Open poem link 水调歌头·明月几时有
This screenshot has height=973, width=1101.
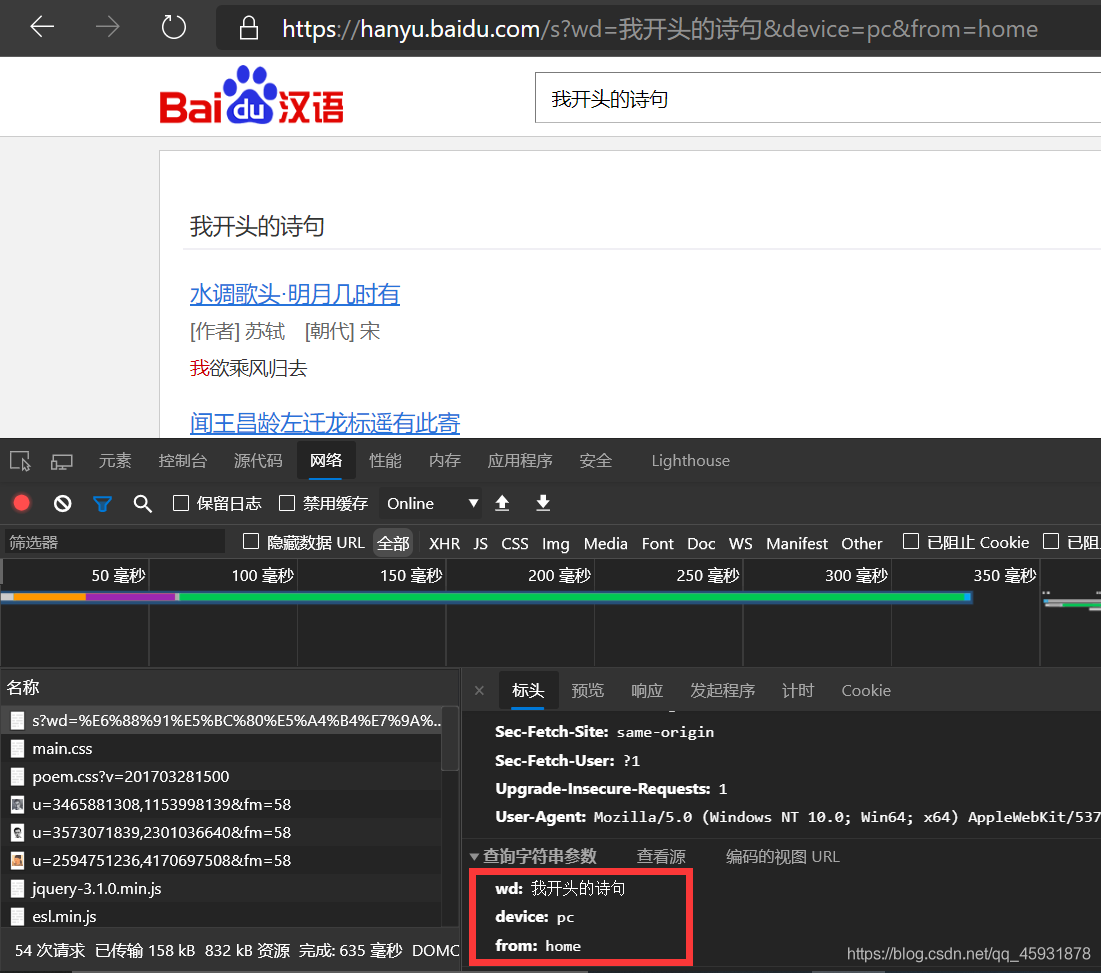coord(295,294)
